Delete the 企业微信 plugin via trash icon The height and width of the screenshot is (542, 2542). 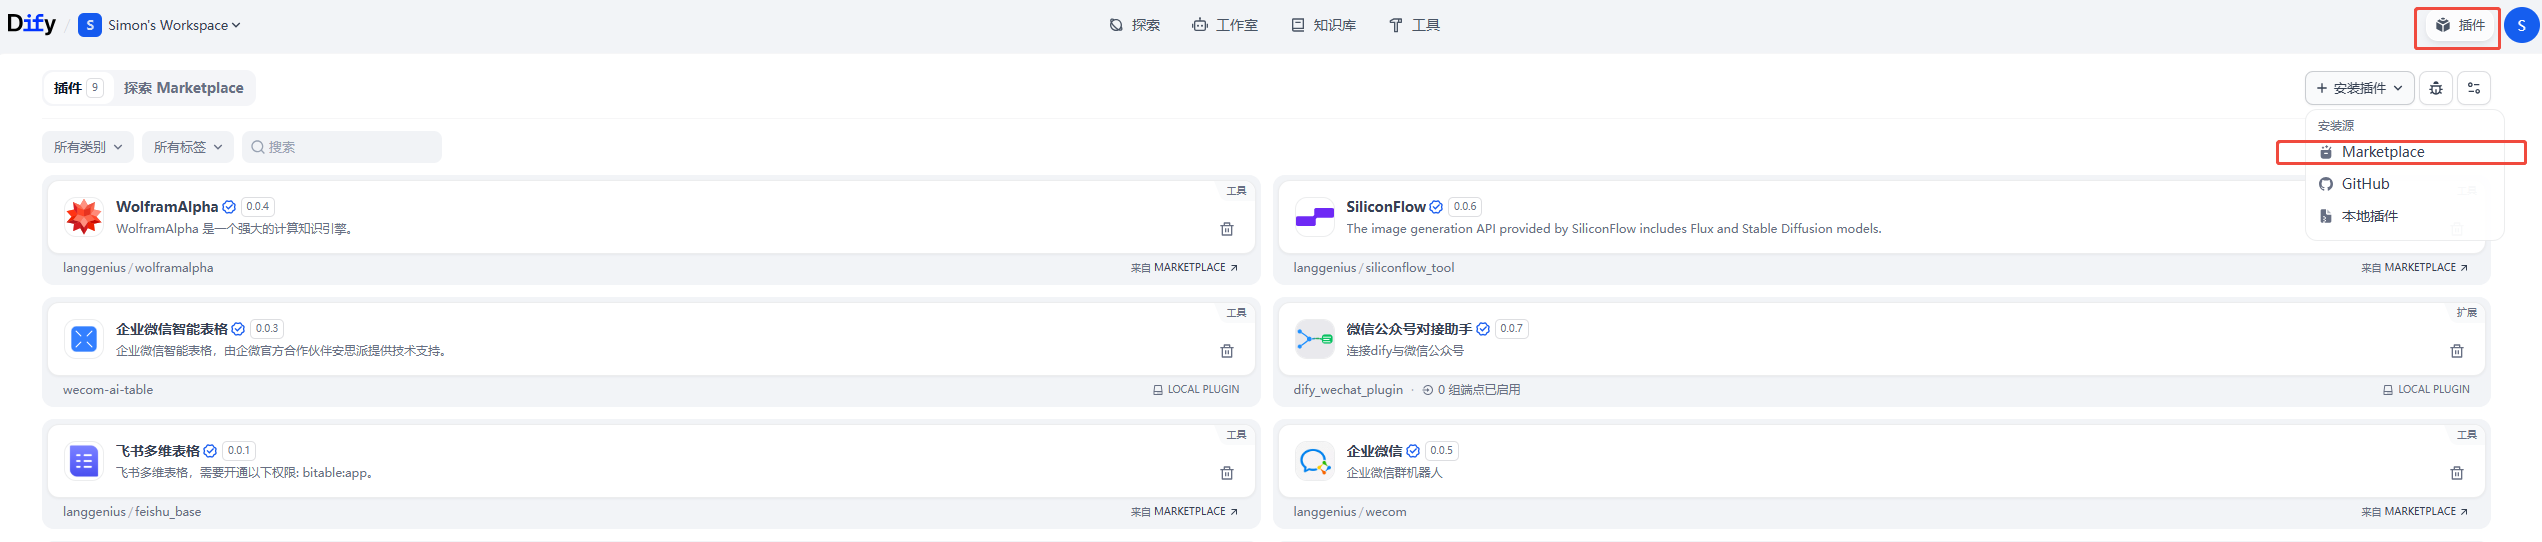click(2457, 473)
